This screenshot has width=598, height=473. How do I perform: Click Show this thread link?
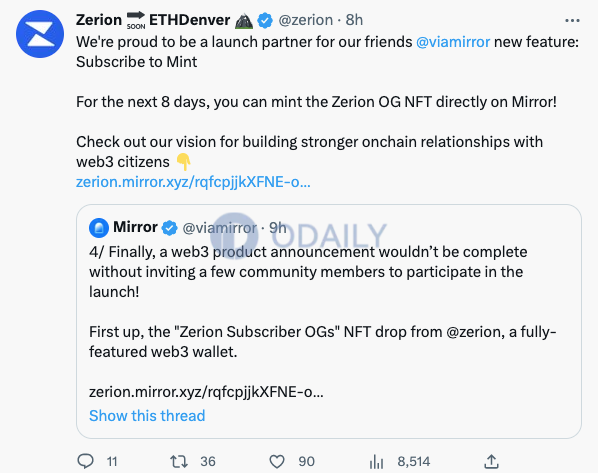pos(147,415)
